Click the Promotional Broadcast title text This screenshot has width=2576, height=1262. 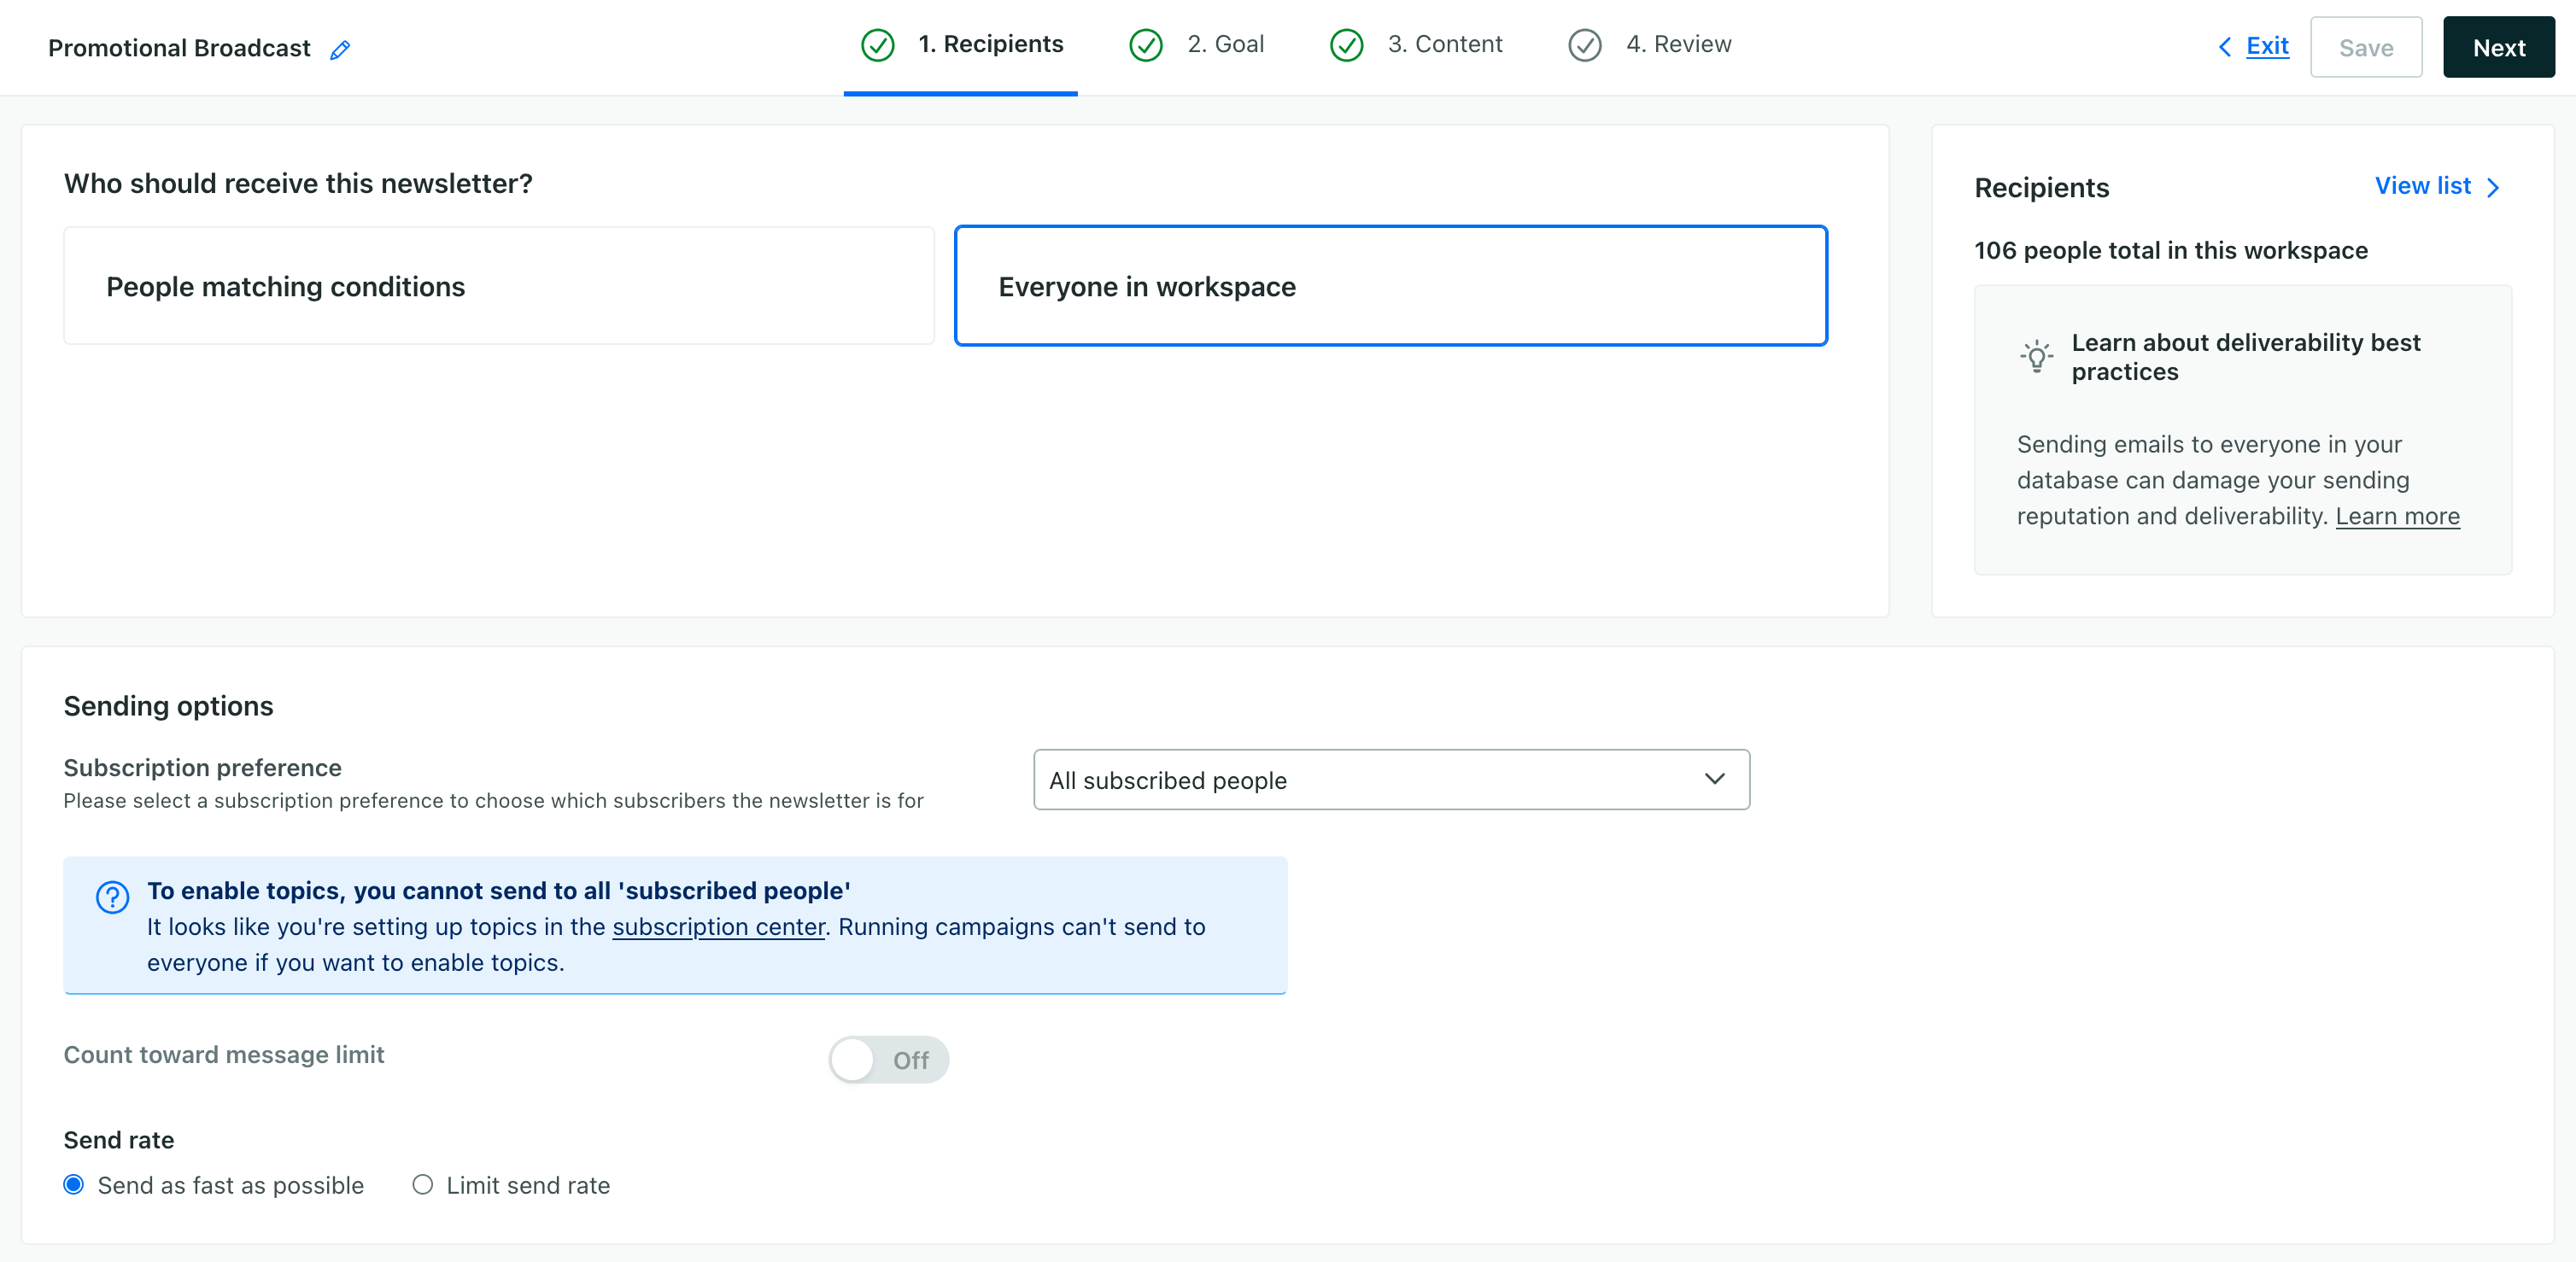point(179,48)
